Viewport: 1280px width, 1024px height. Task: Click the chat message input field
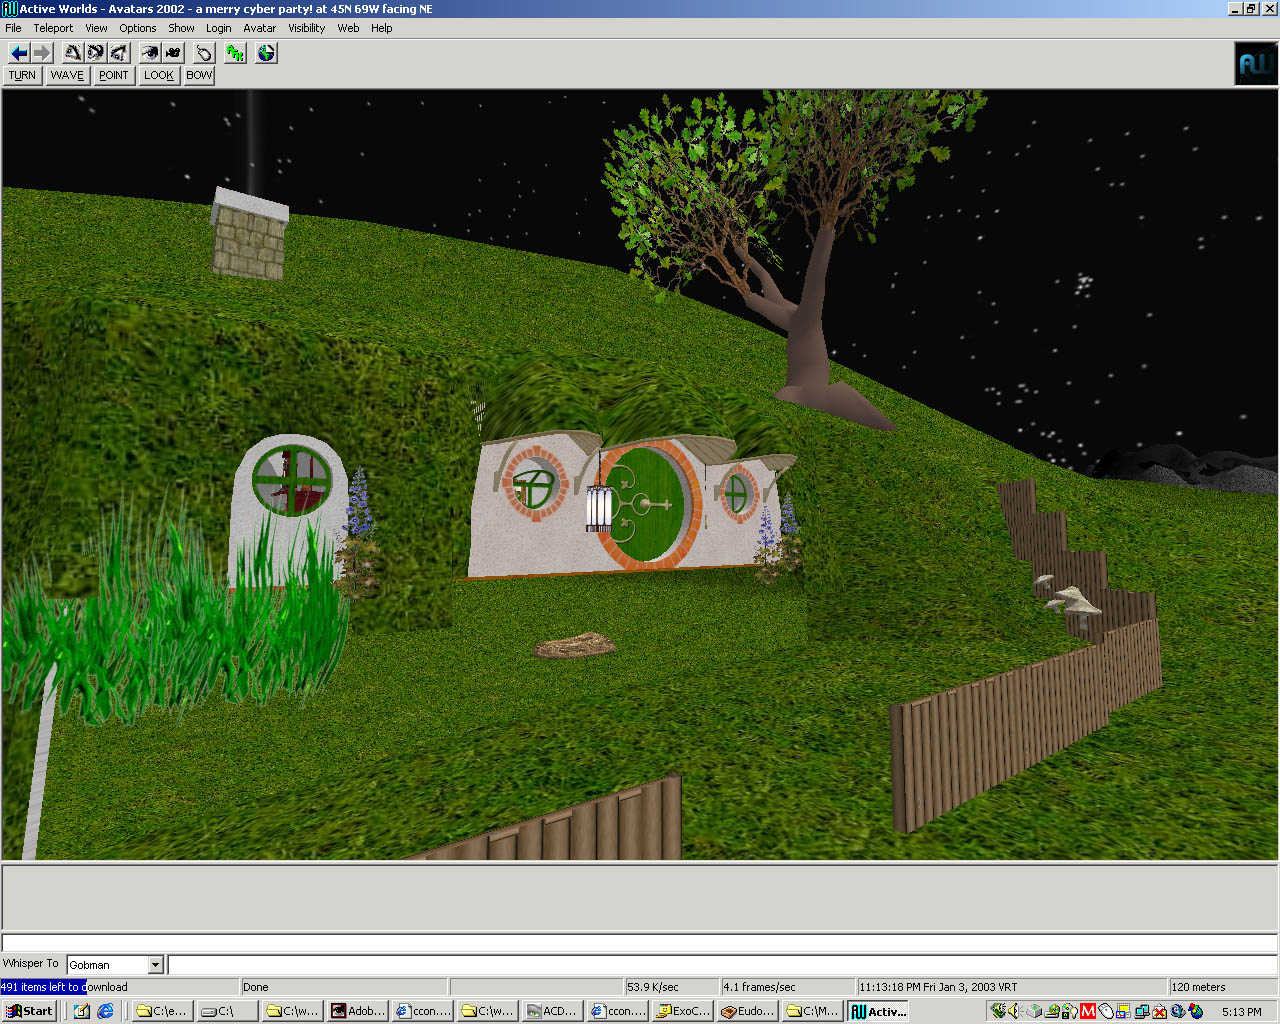720,965
